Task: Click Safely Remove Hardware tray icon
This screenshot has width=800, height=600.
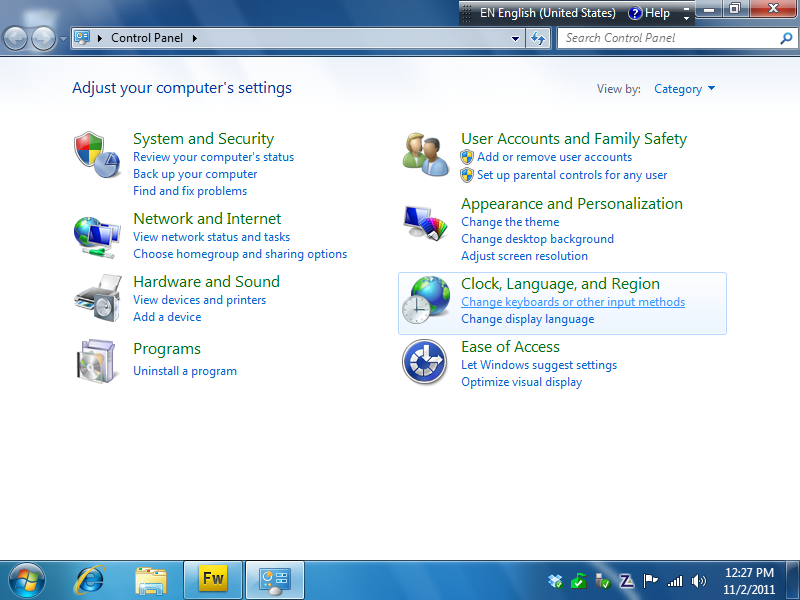Action: pos(603,581)
